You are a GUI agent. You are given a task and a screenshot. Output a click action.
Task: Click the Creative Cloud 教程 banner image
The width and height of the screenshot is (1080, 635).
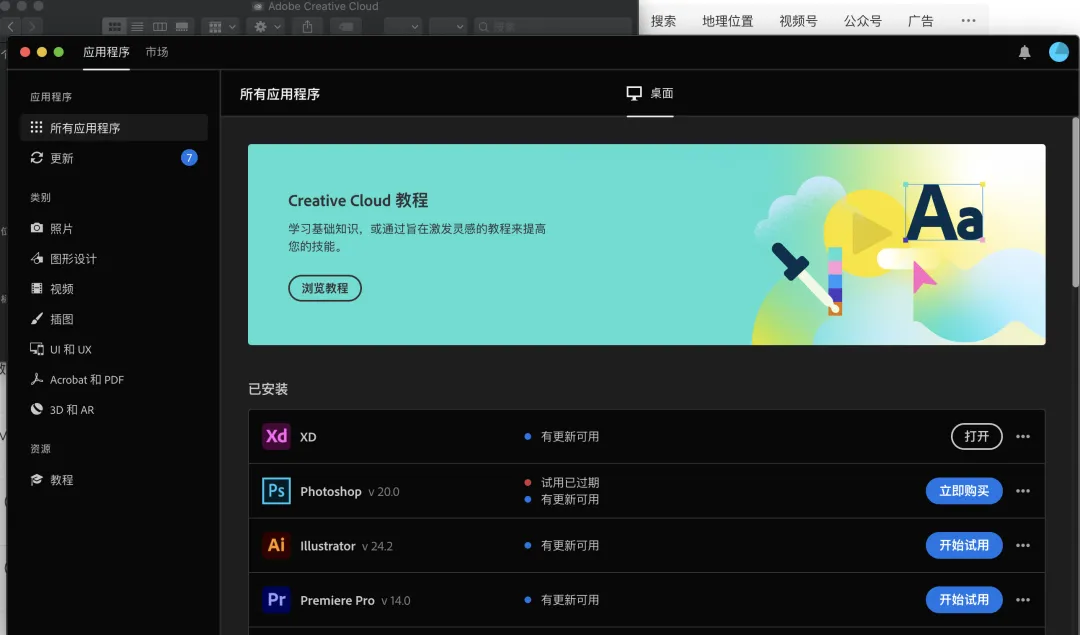point(647,244)
